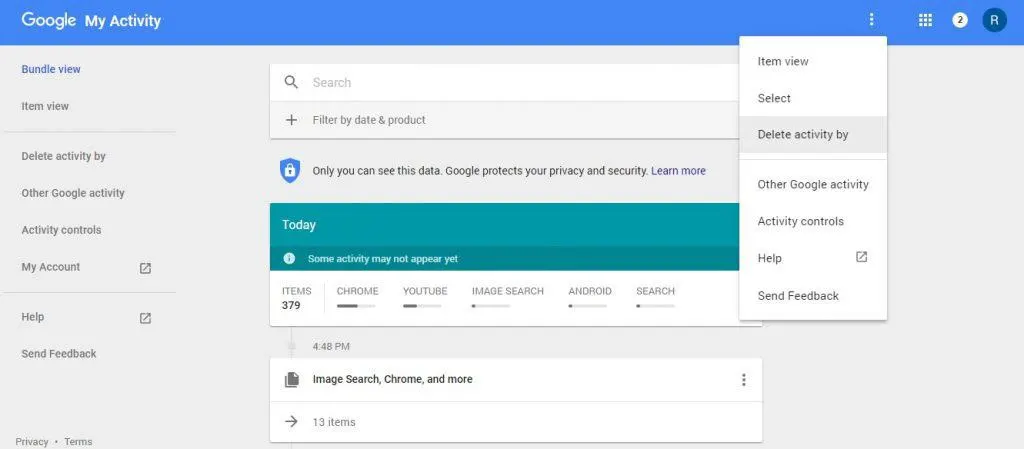The width and height of the screenshot is (1024, 449).
Task: Click the magnifying glass search icon
Action: (291, 82)
